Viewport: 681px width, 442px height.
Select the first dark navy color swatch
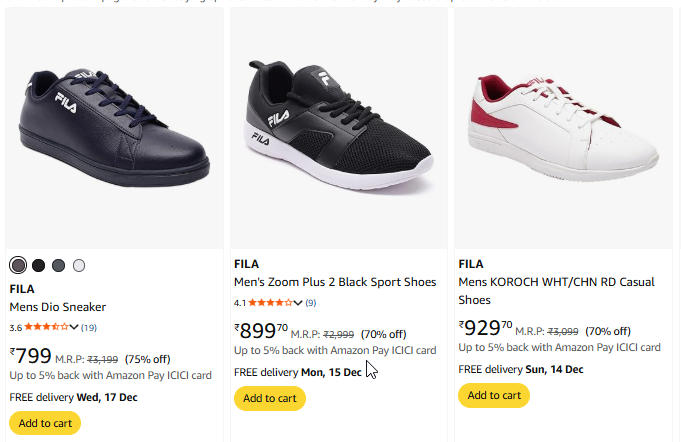[18, 265]
